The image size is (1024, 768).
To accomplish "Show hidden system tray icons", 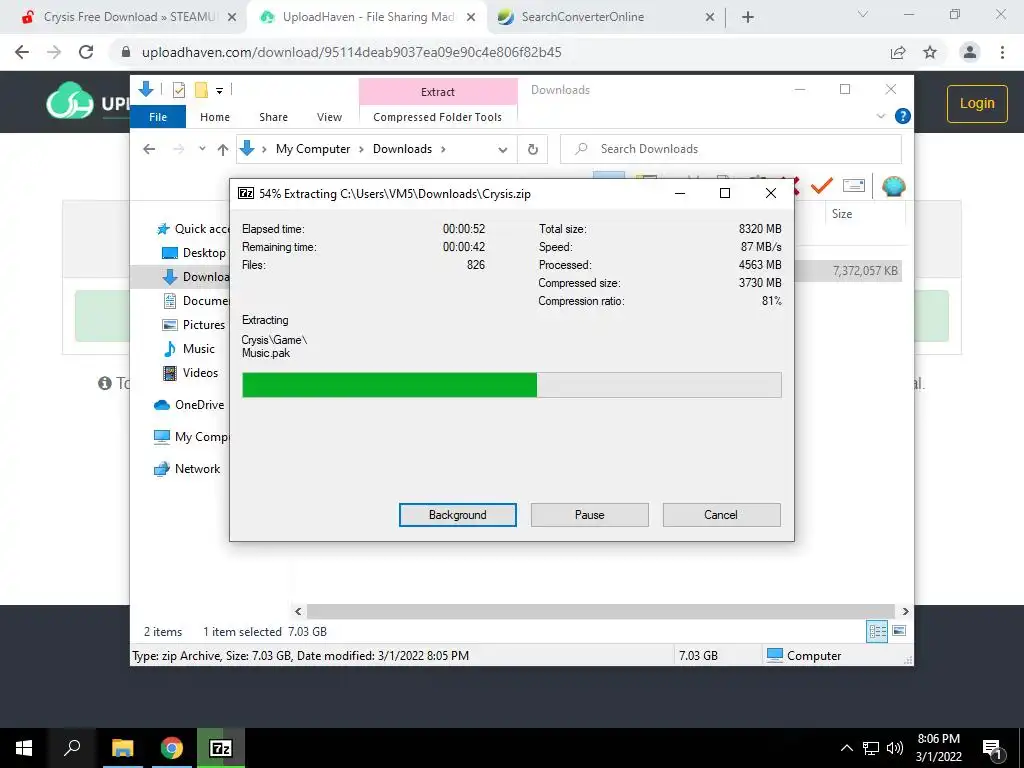I will pos(846,748).
